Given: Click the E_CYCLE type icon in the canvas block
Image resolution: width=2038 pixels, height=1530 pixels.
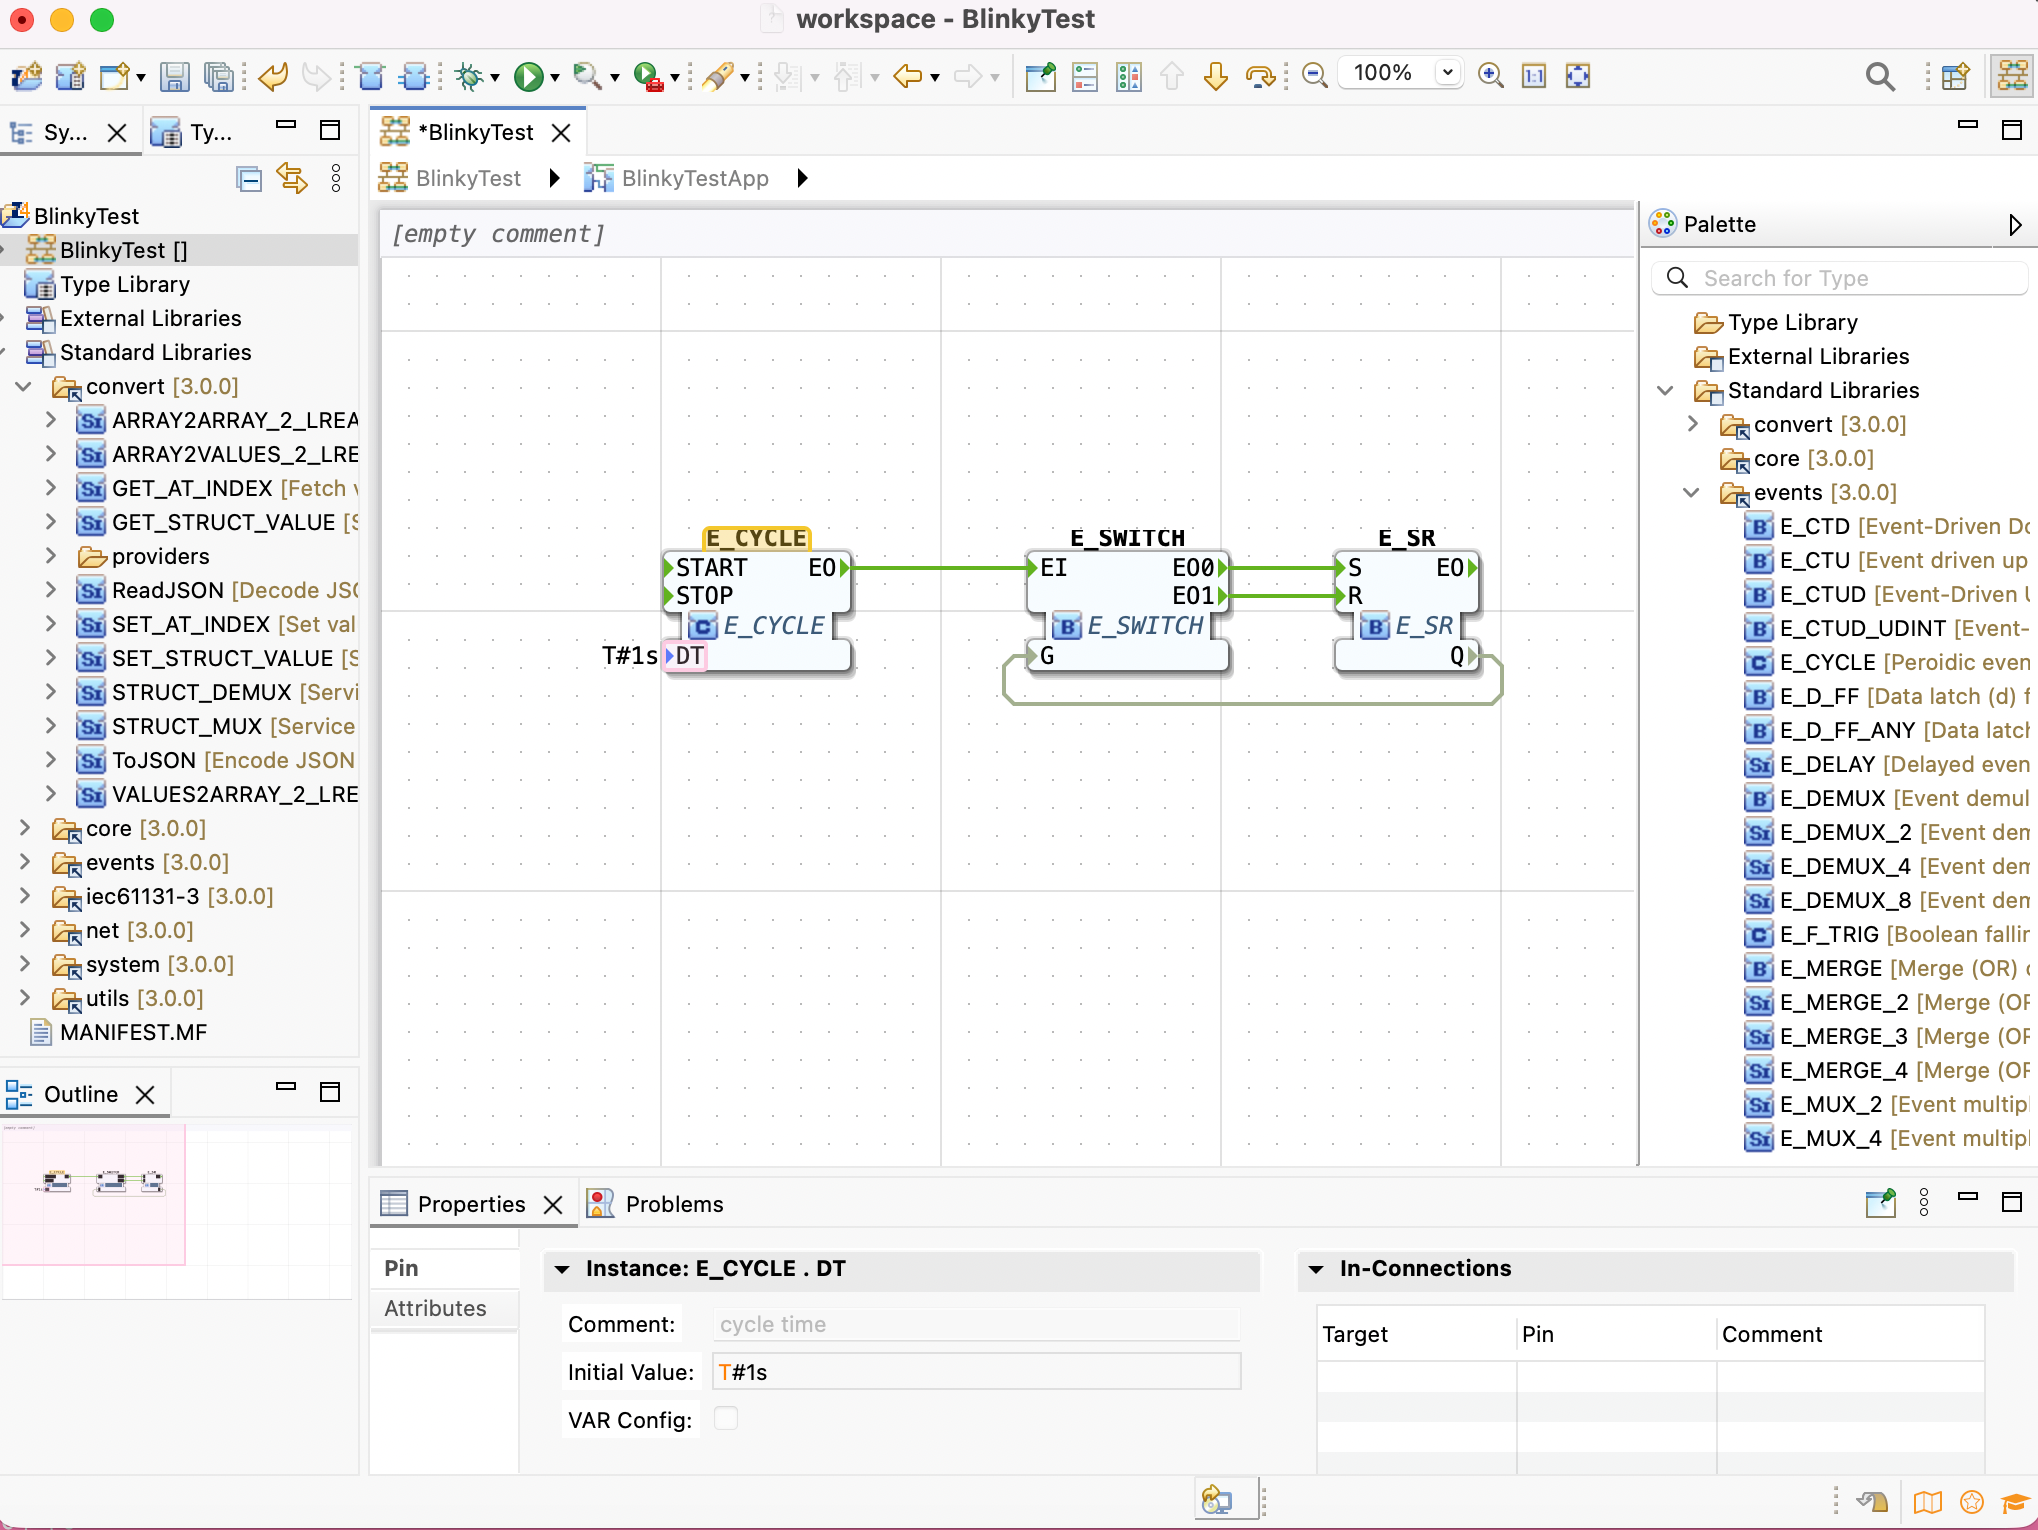Looking at the screenshot, I should [703, 626].
